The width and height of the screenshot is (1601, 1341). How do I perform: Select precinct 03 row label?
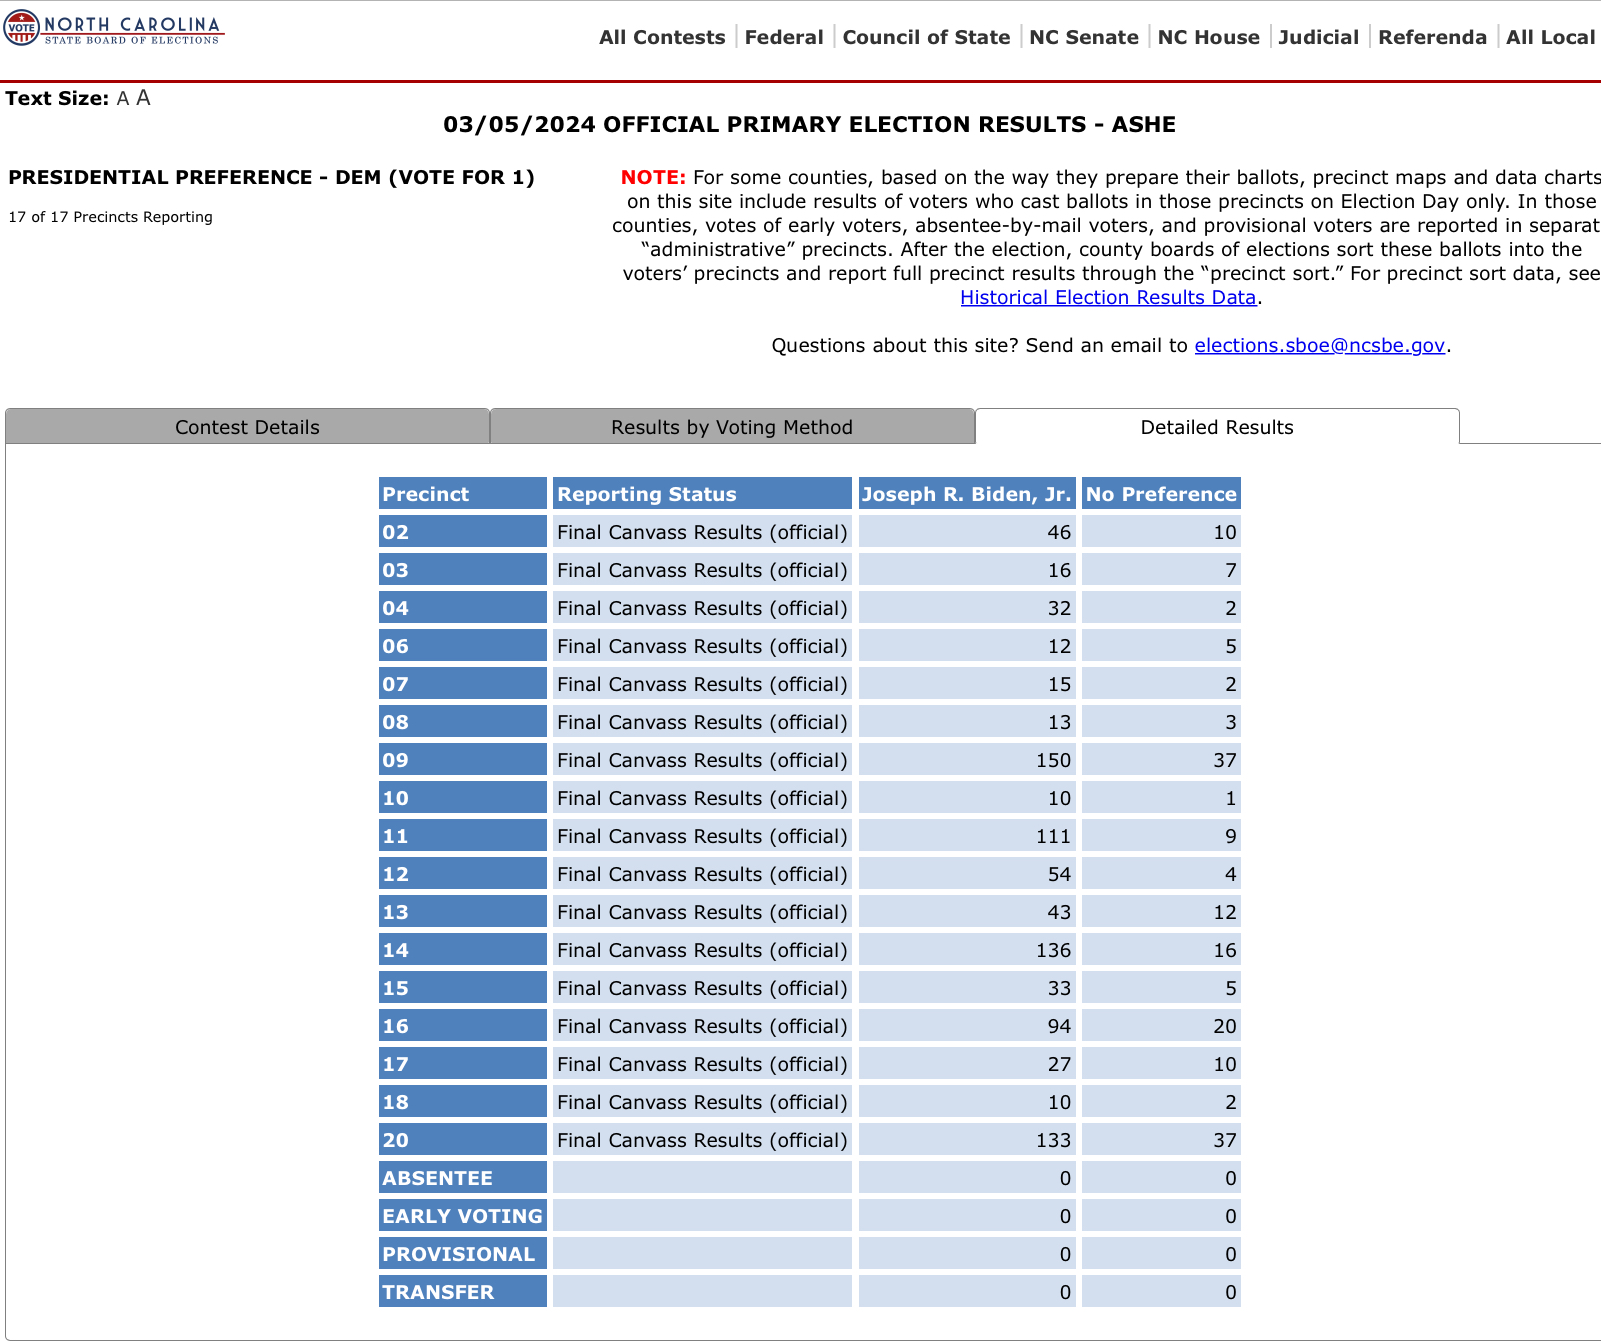463,570
